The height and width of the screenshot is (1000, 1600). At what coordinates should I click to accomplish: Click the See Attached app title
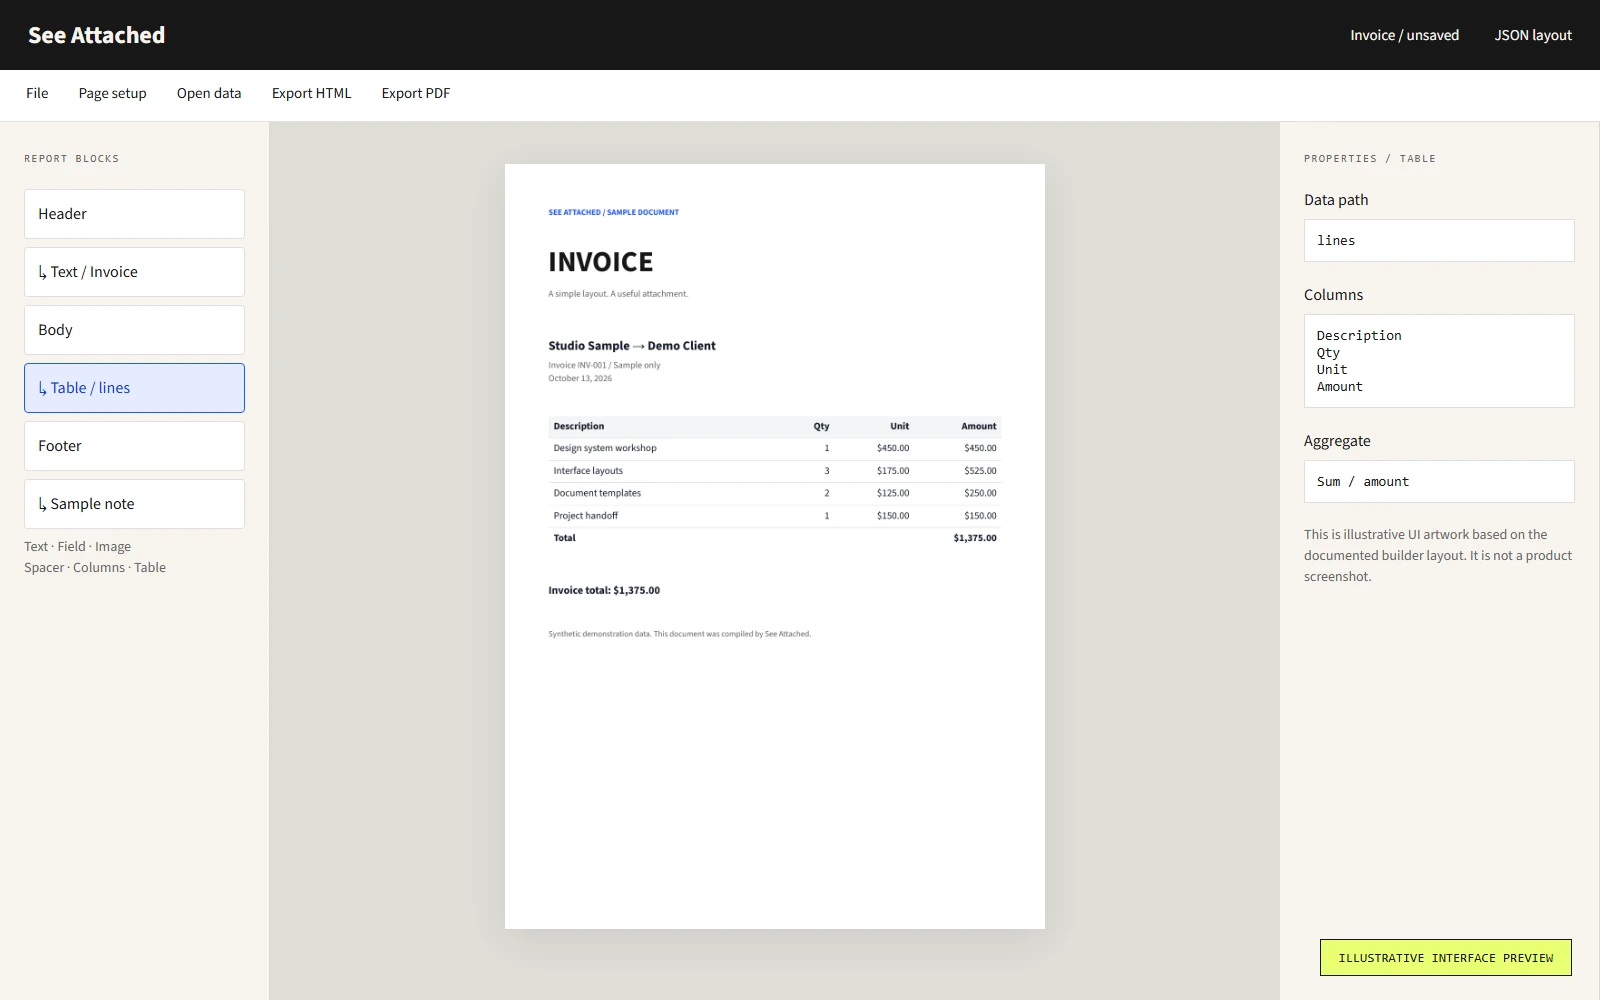(96, 35)
